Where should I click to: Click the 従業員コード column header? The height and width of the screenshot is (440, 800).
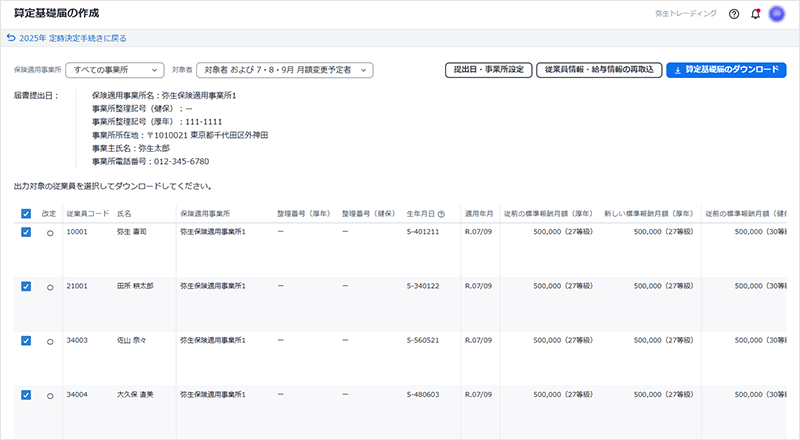click(85, 214)
